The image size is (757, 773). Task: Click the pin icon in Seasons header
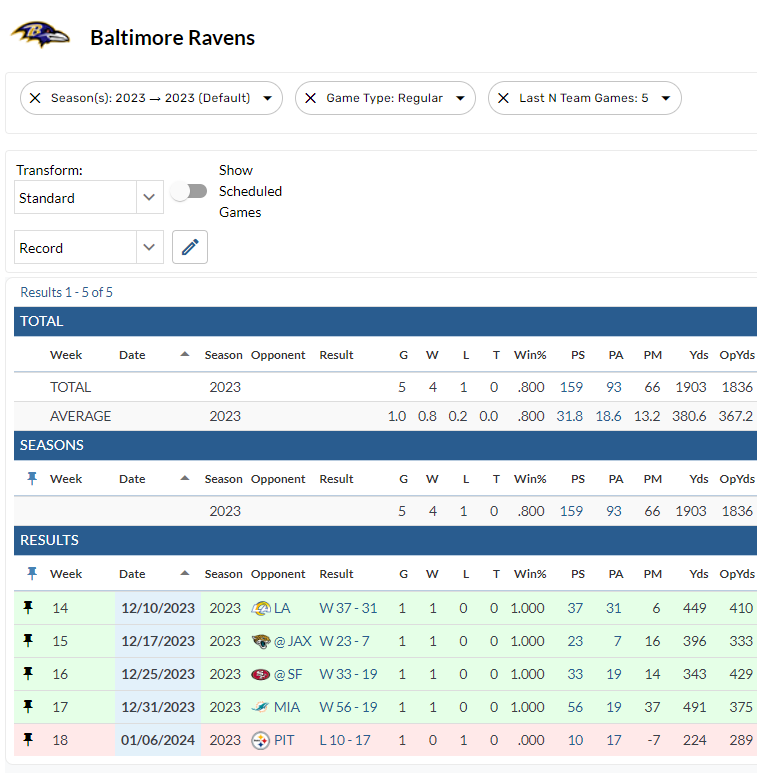(x=32, y=479)
